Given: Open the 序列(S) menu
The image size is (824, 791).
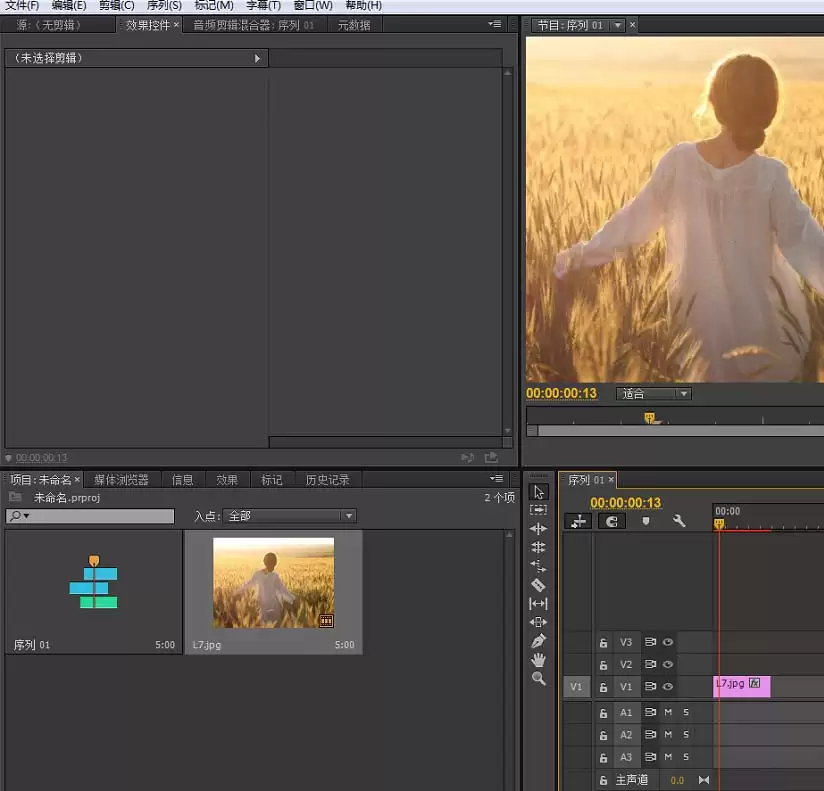Looking at the screenshot, I should pyautogui.click(x=164, y=6).
